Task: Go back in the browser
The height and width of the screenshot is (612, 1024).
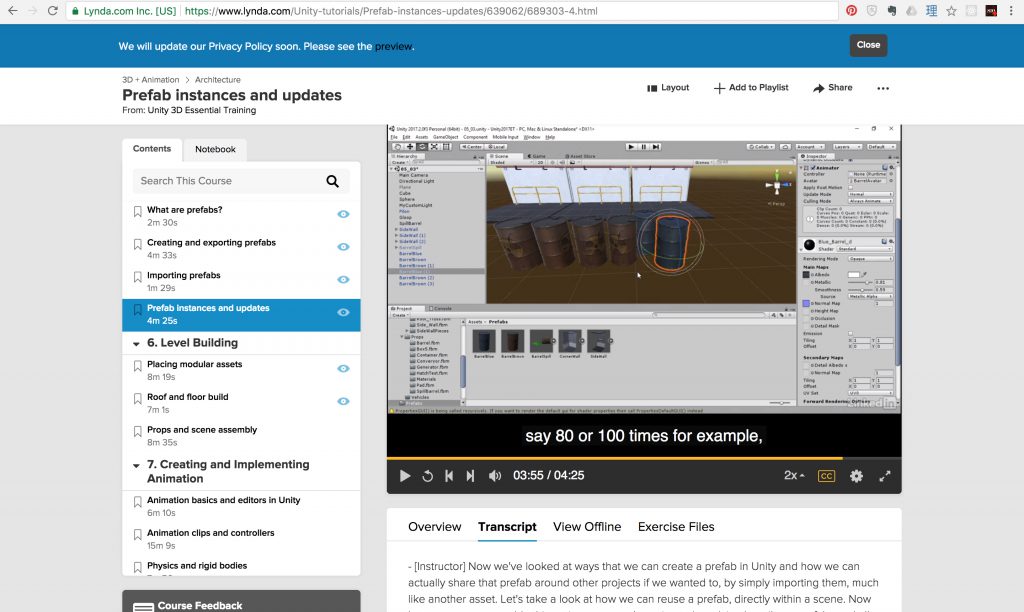Action: [x=12, y=11]
